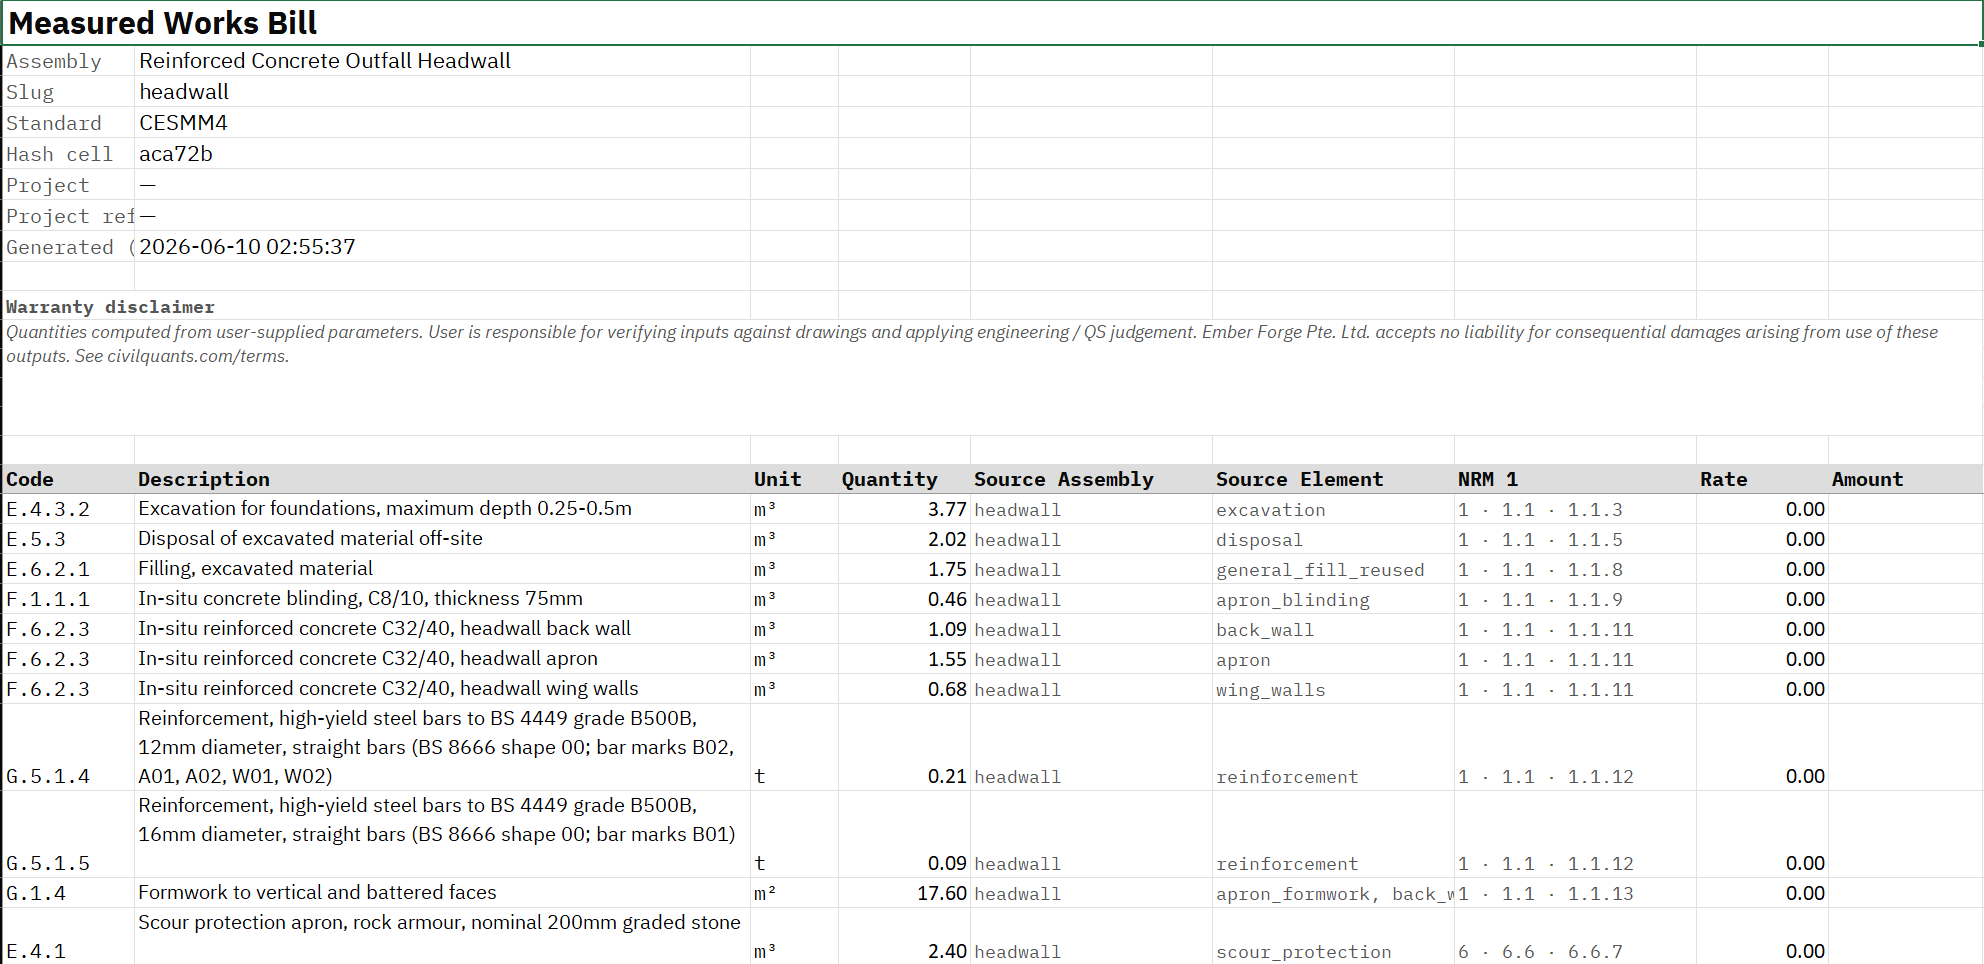
Task: Select unit 'm²' in the Formwork row
Action: tap(794, 893)
